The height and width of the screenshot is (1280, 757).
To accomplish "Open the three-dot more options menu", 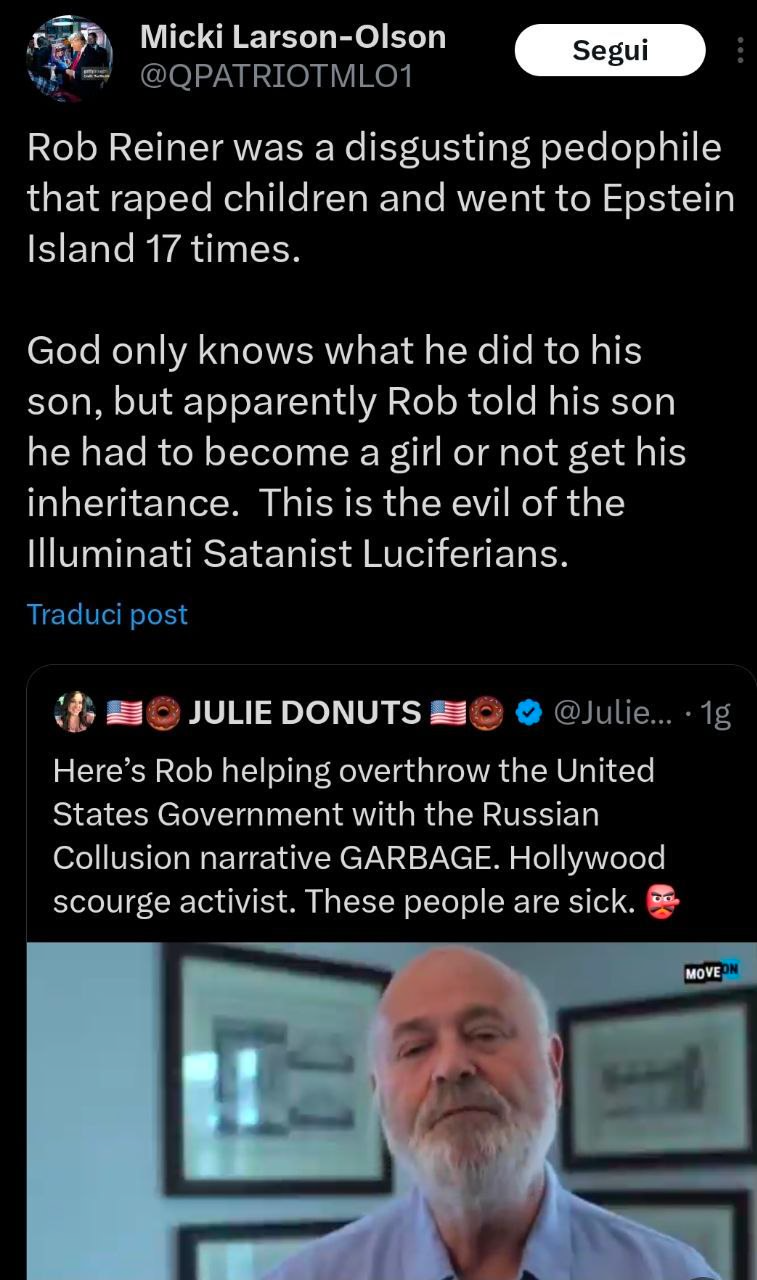I will tap(740, 51).
